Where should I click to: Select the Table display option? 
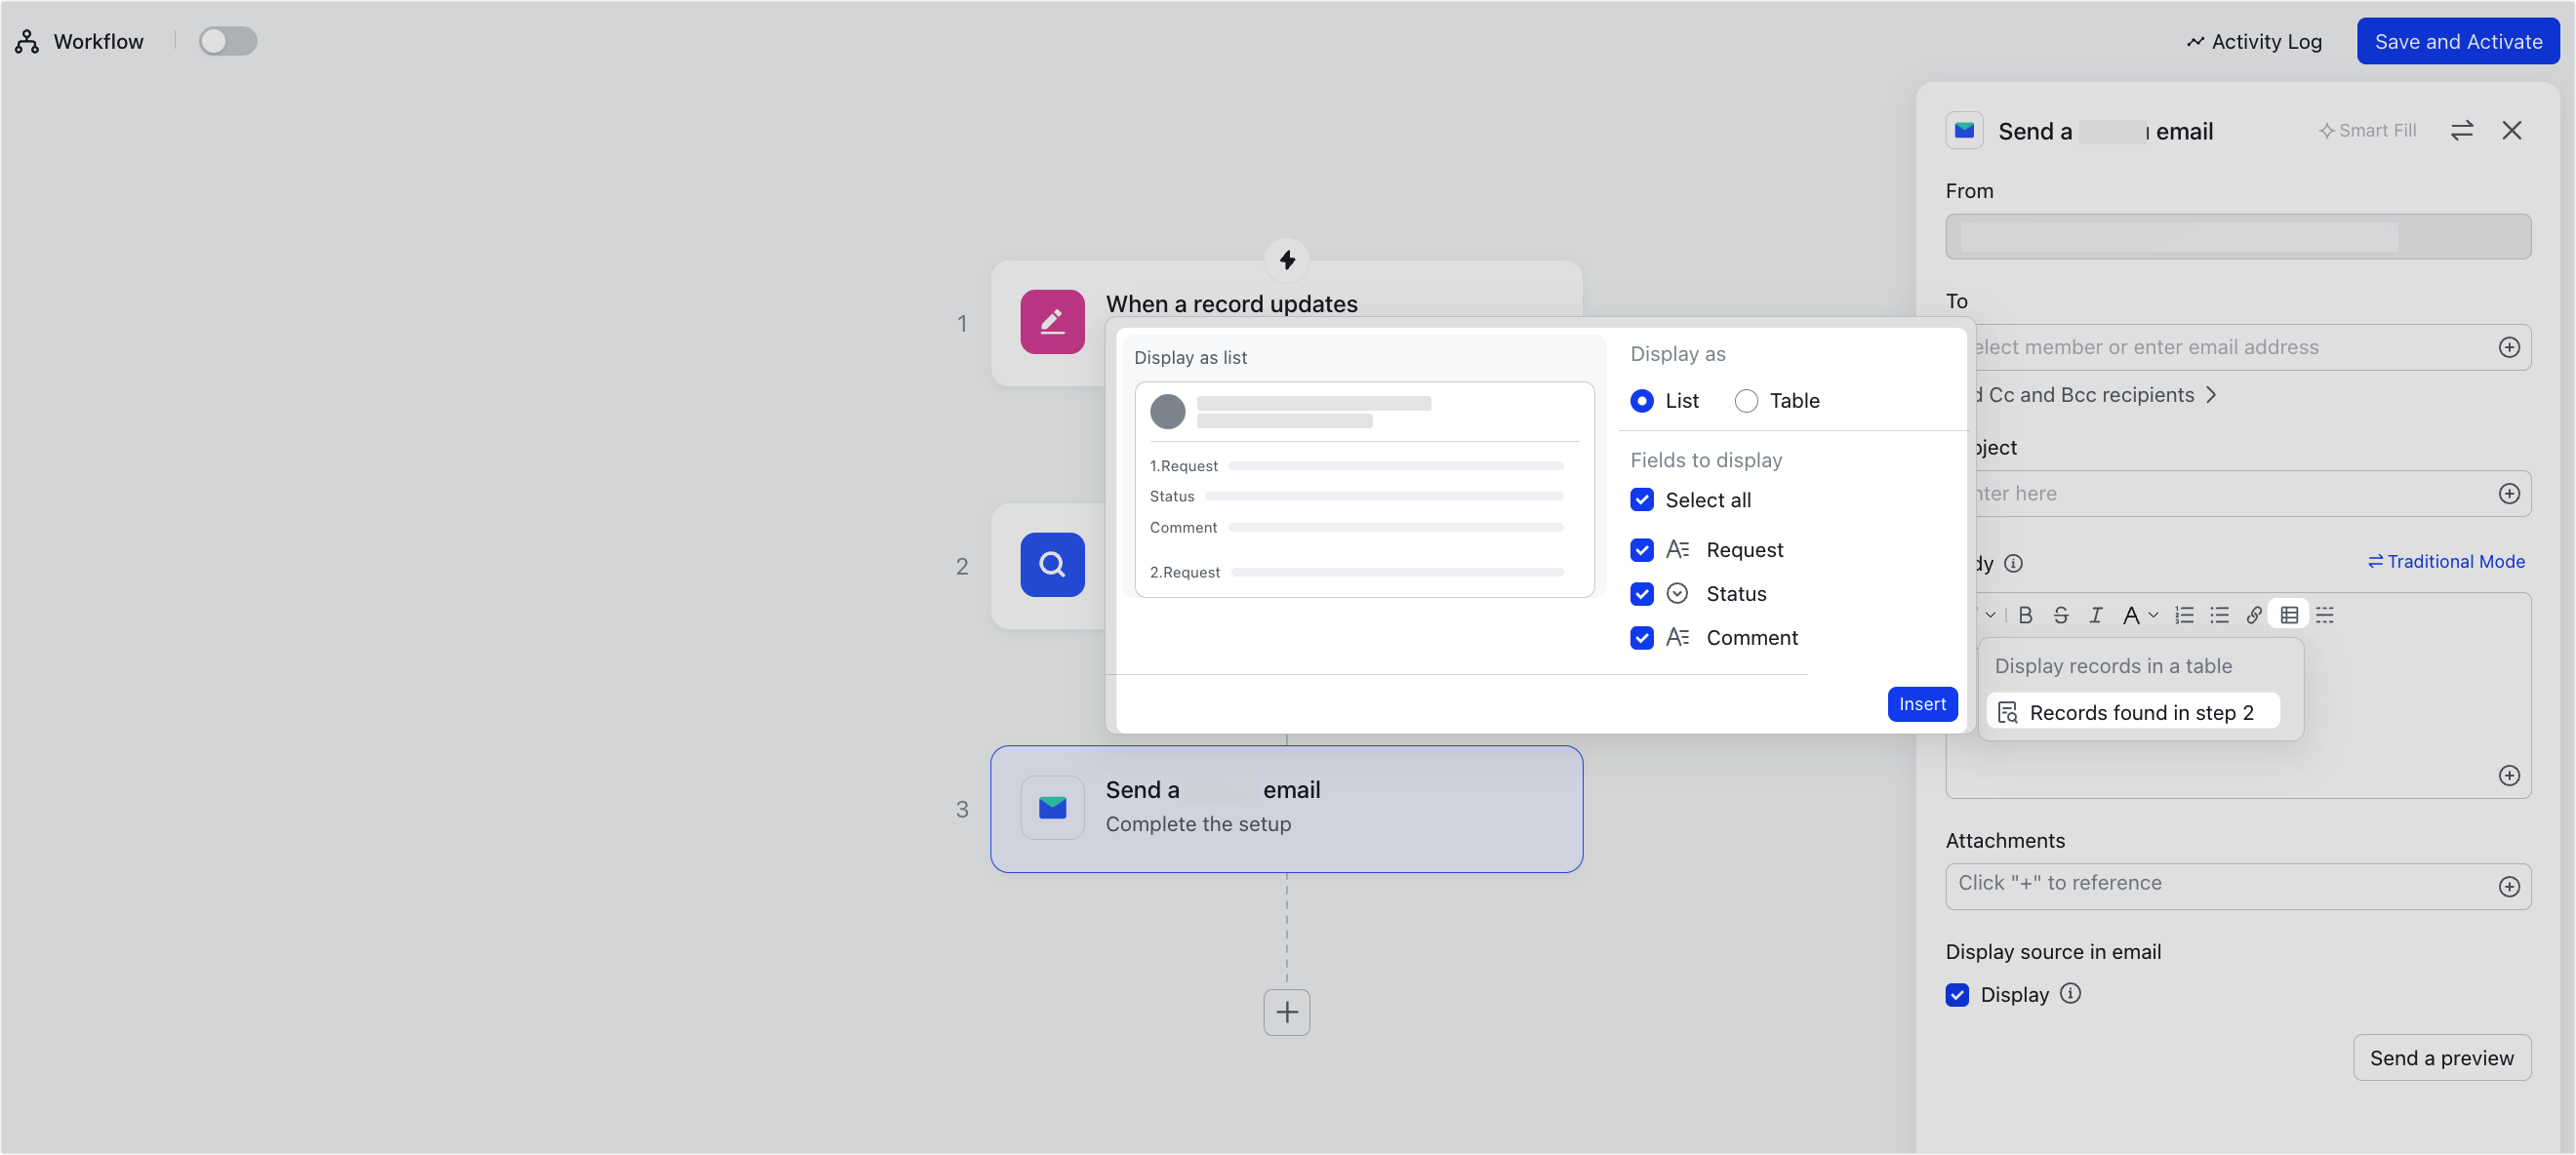pos(1746,401)
